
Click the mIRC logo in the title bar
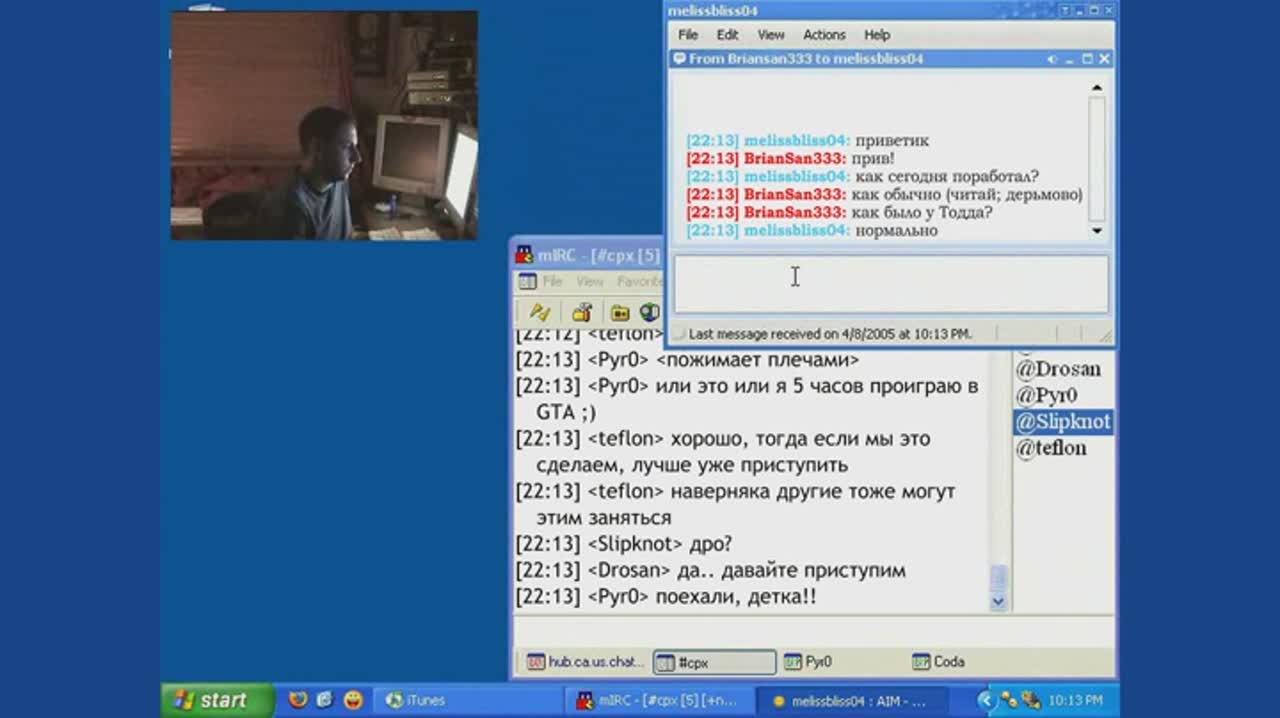525,255
